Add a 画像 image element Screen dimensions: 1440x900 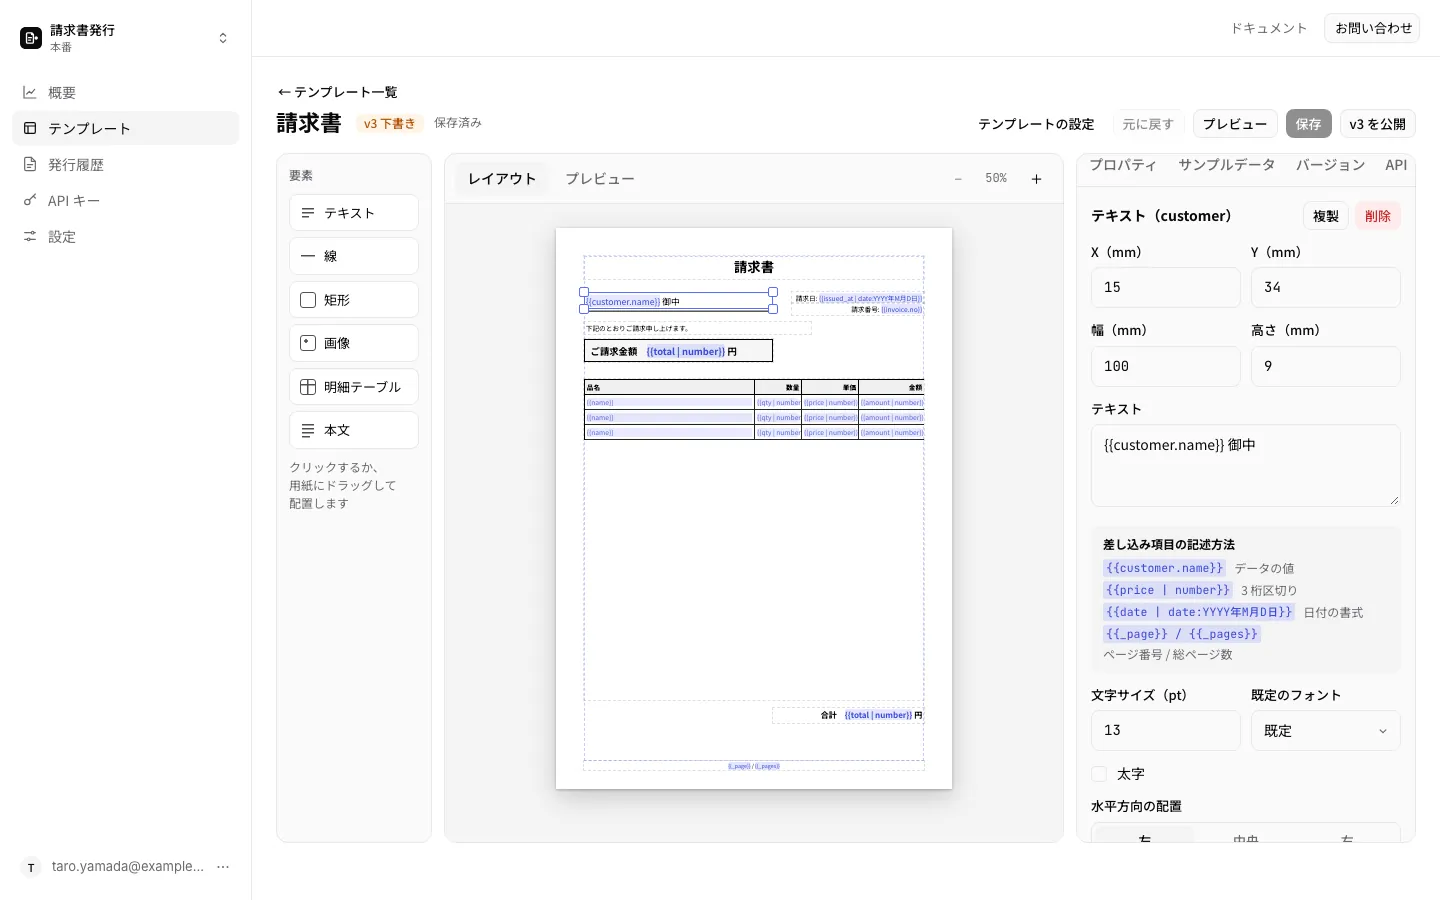click(354, 343)
